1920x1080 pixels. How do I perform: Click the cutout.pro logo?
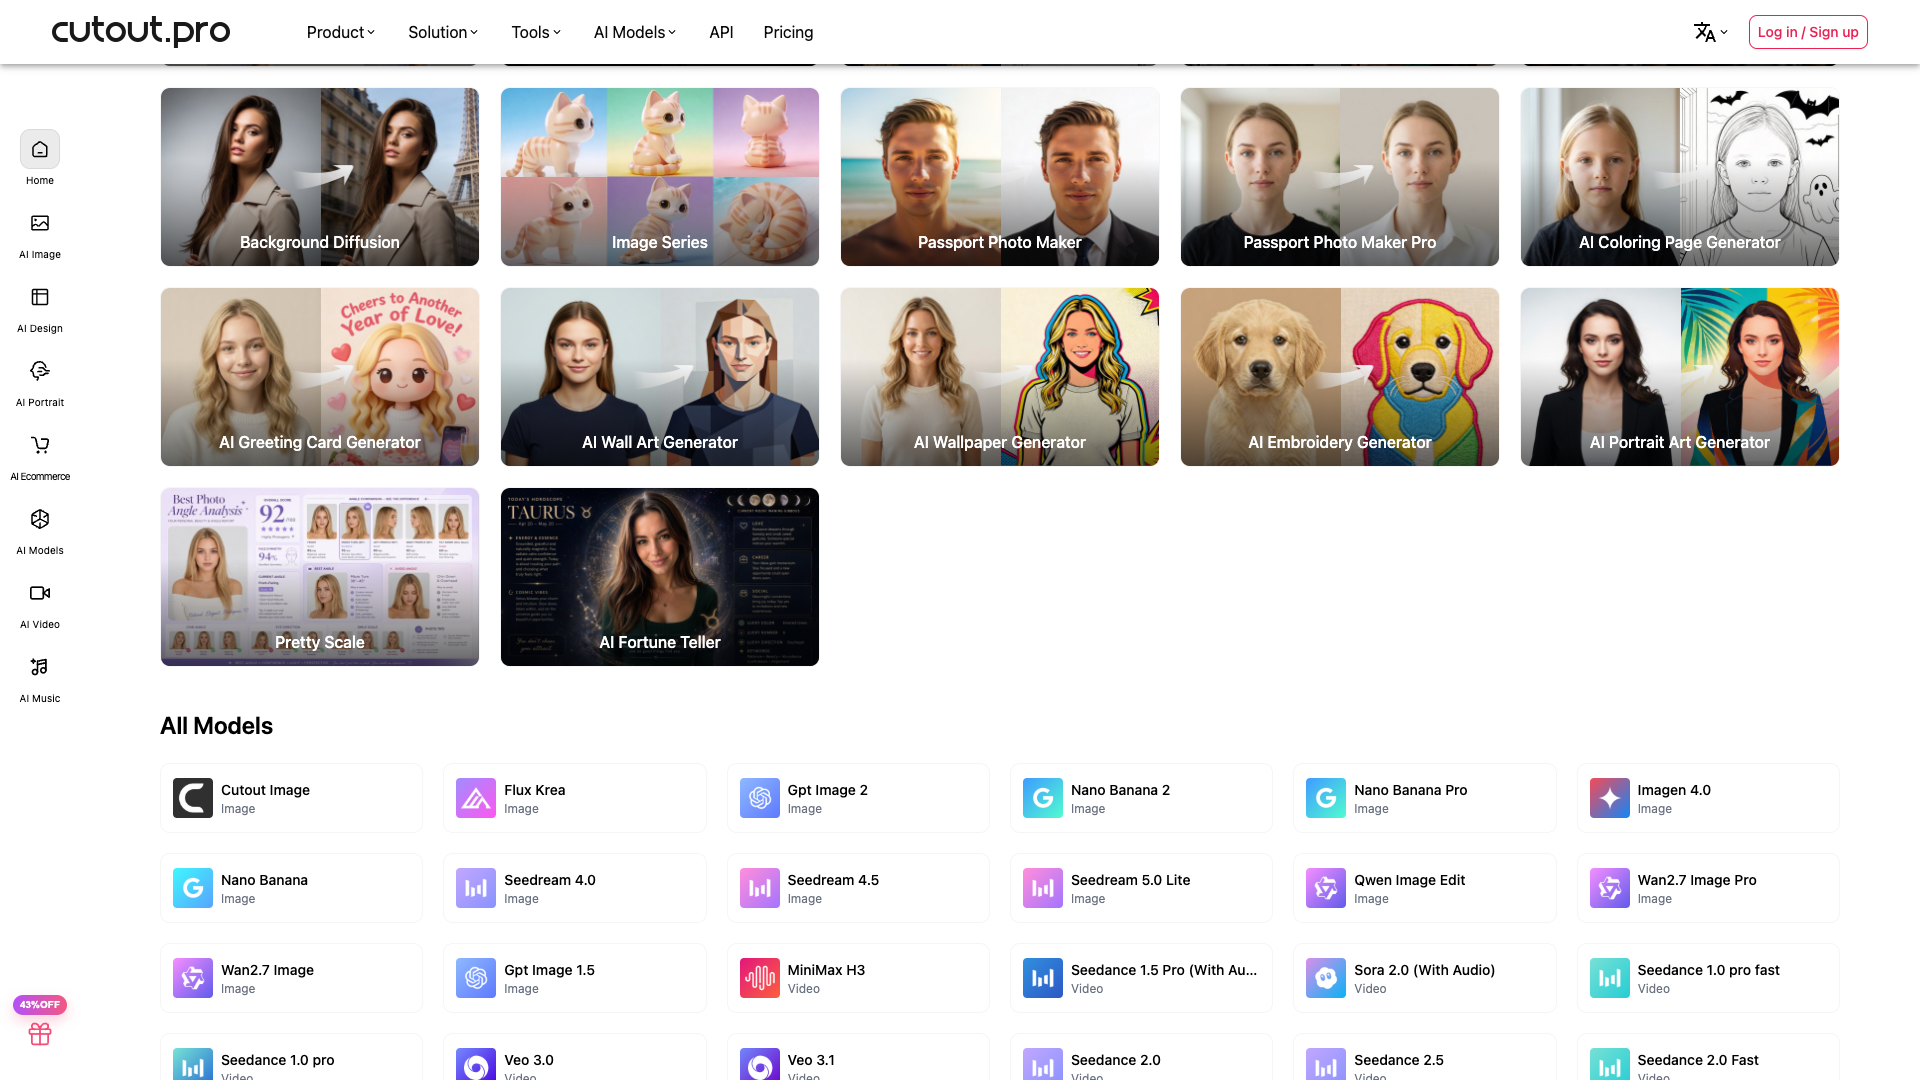point(141,31)
